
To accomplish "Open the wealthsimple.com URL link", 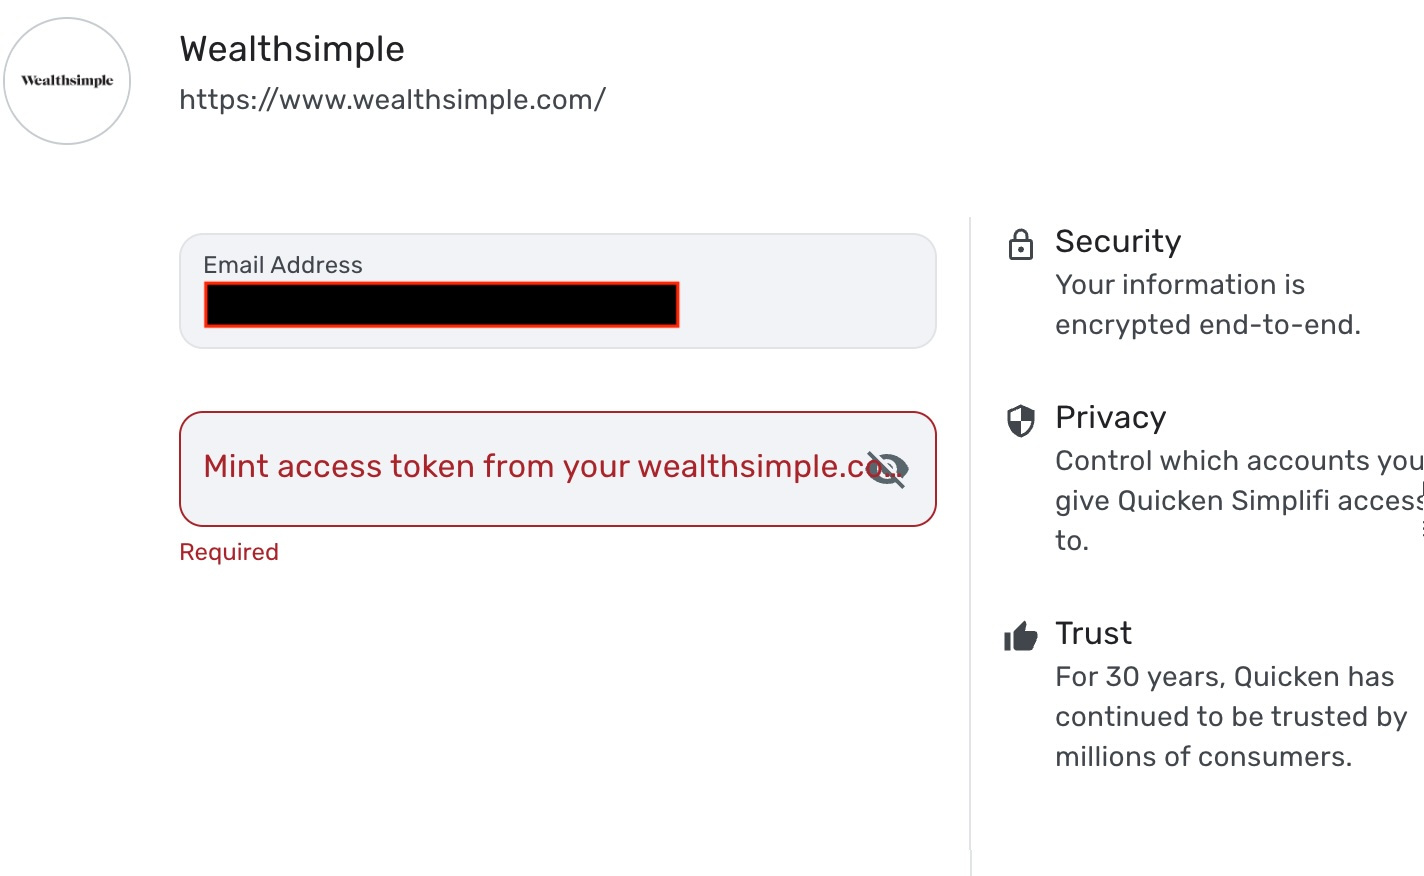I will coord(392,100).
